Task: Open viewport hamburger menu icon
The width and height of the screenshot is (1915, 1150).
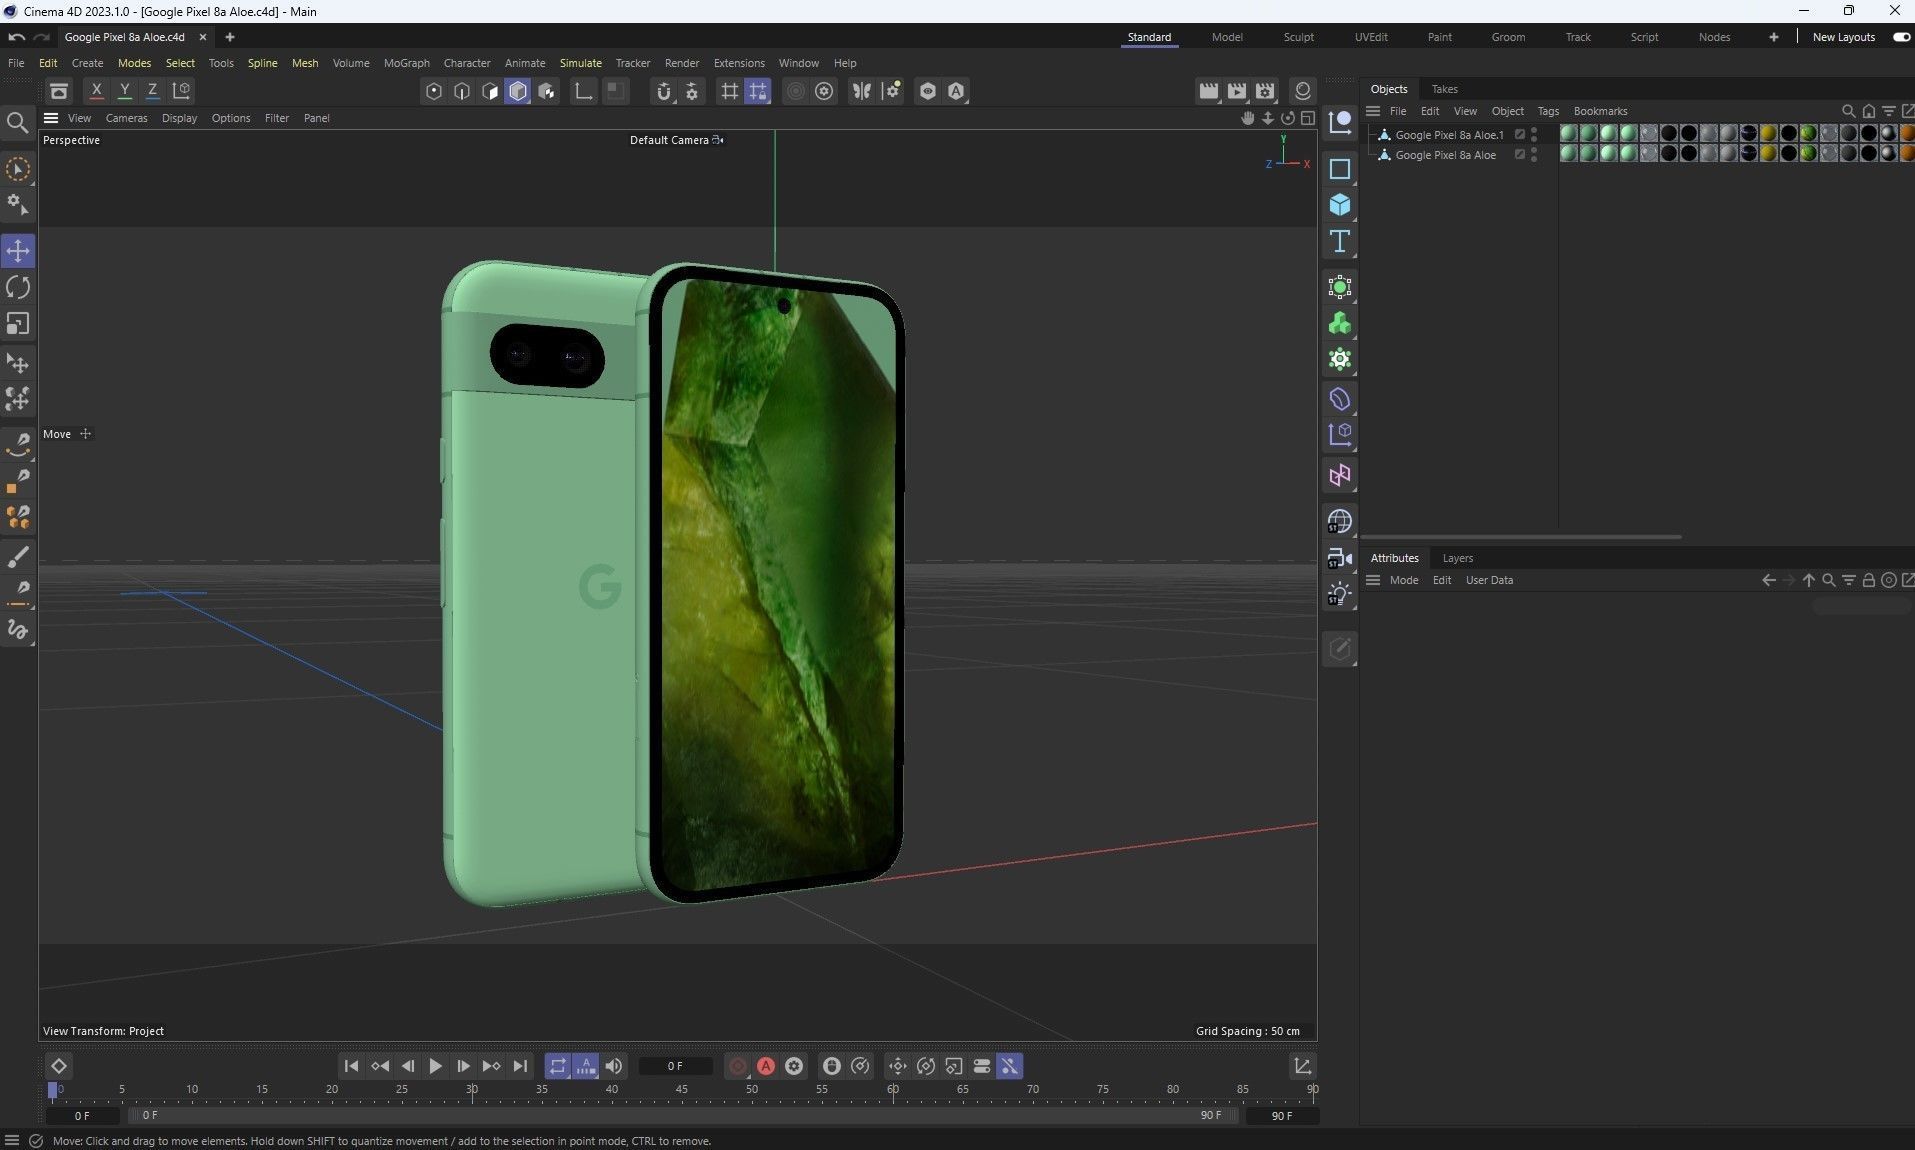Action: (x=51, y=118)
